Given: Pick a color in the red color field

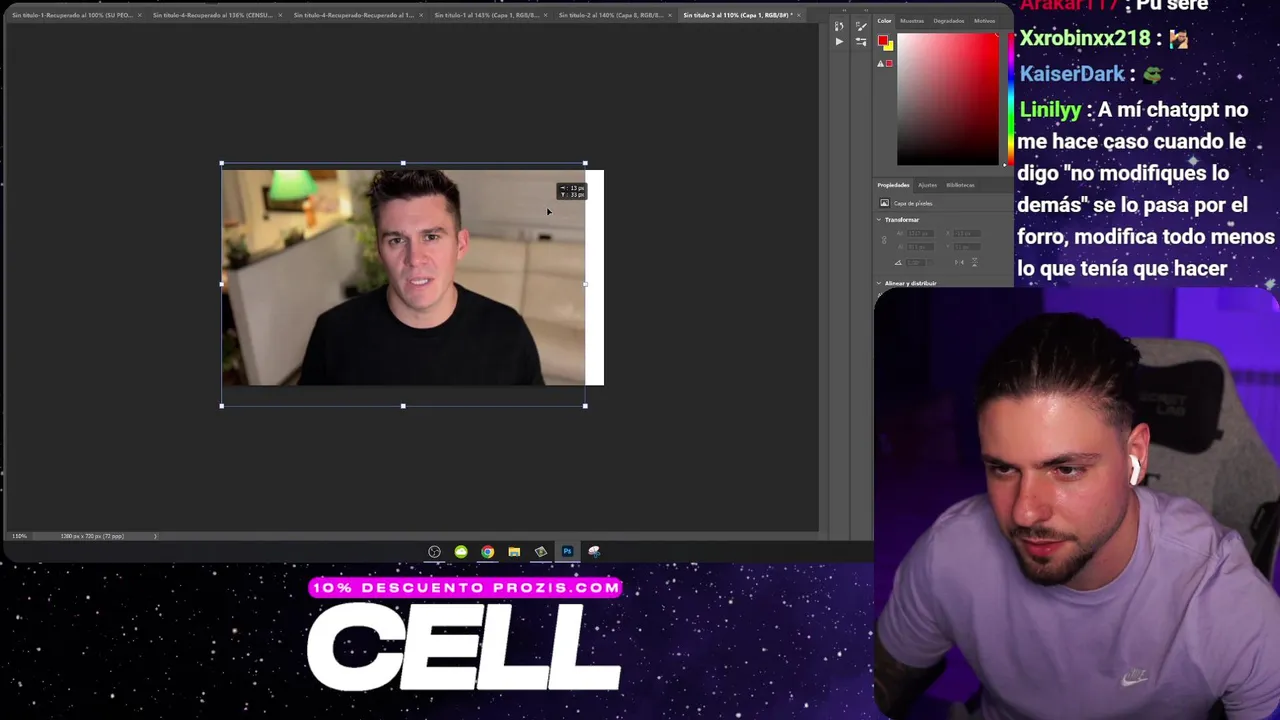Looking at the screenshot, I should tap(947, 99).
